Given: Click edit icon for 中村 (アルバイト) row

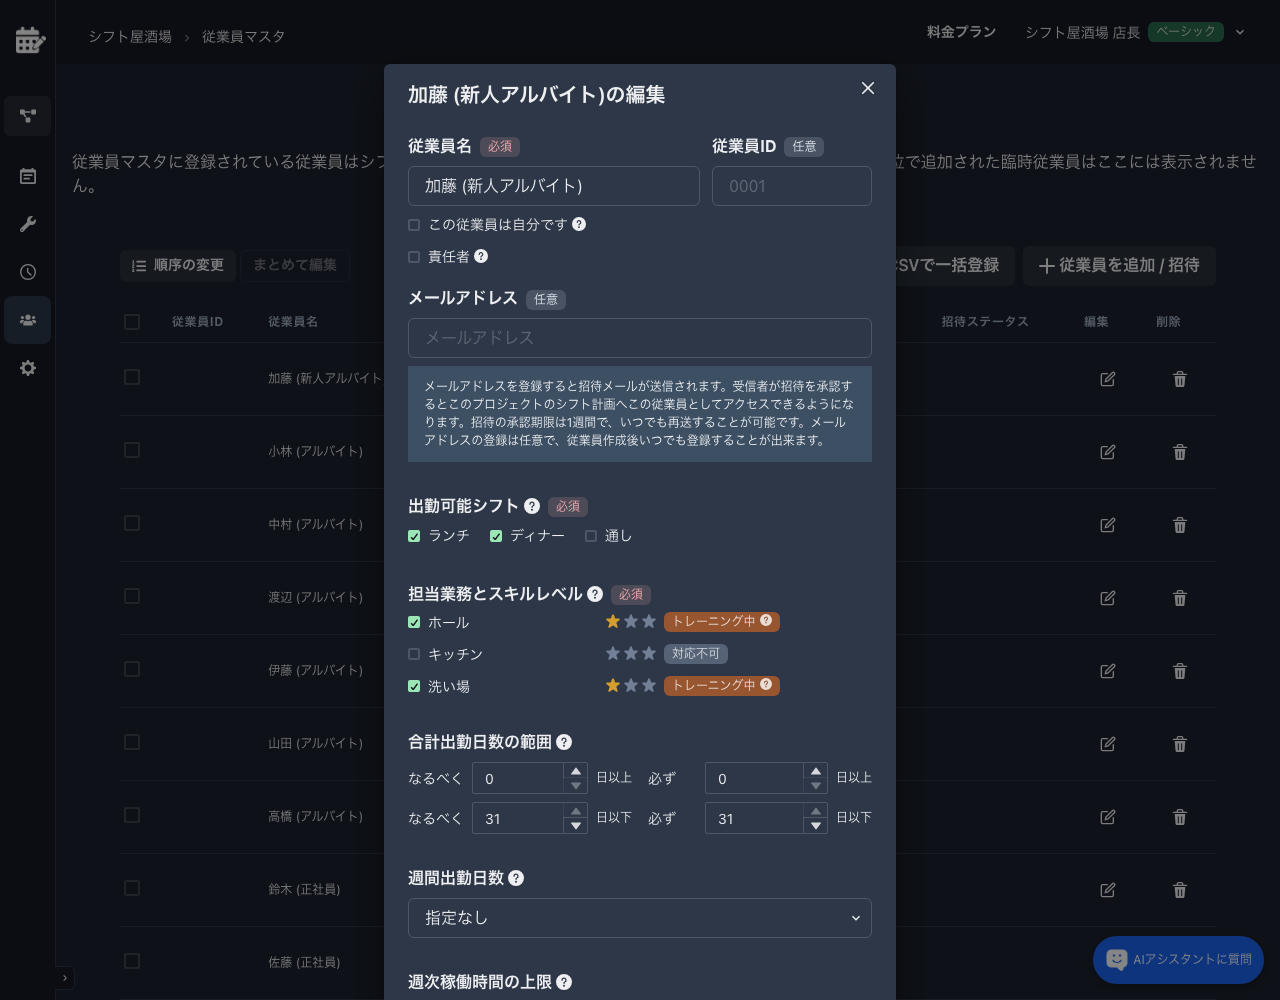Looking at the screenshot, I should [x=1108, y=525].
